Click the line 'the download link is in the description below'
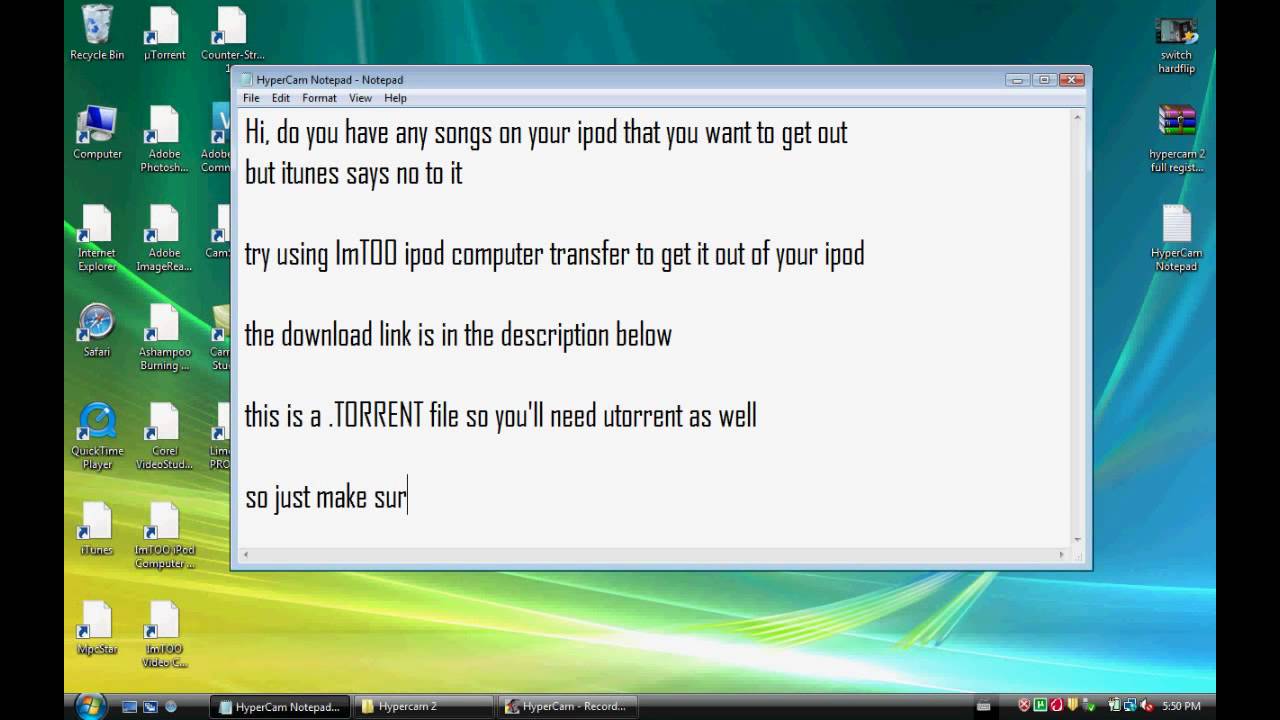This screenshot has width=1280, height=720. tap(458, 335)
